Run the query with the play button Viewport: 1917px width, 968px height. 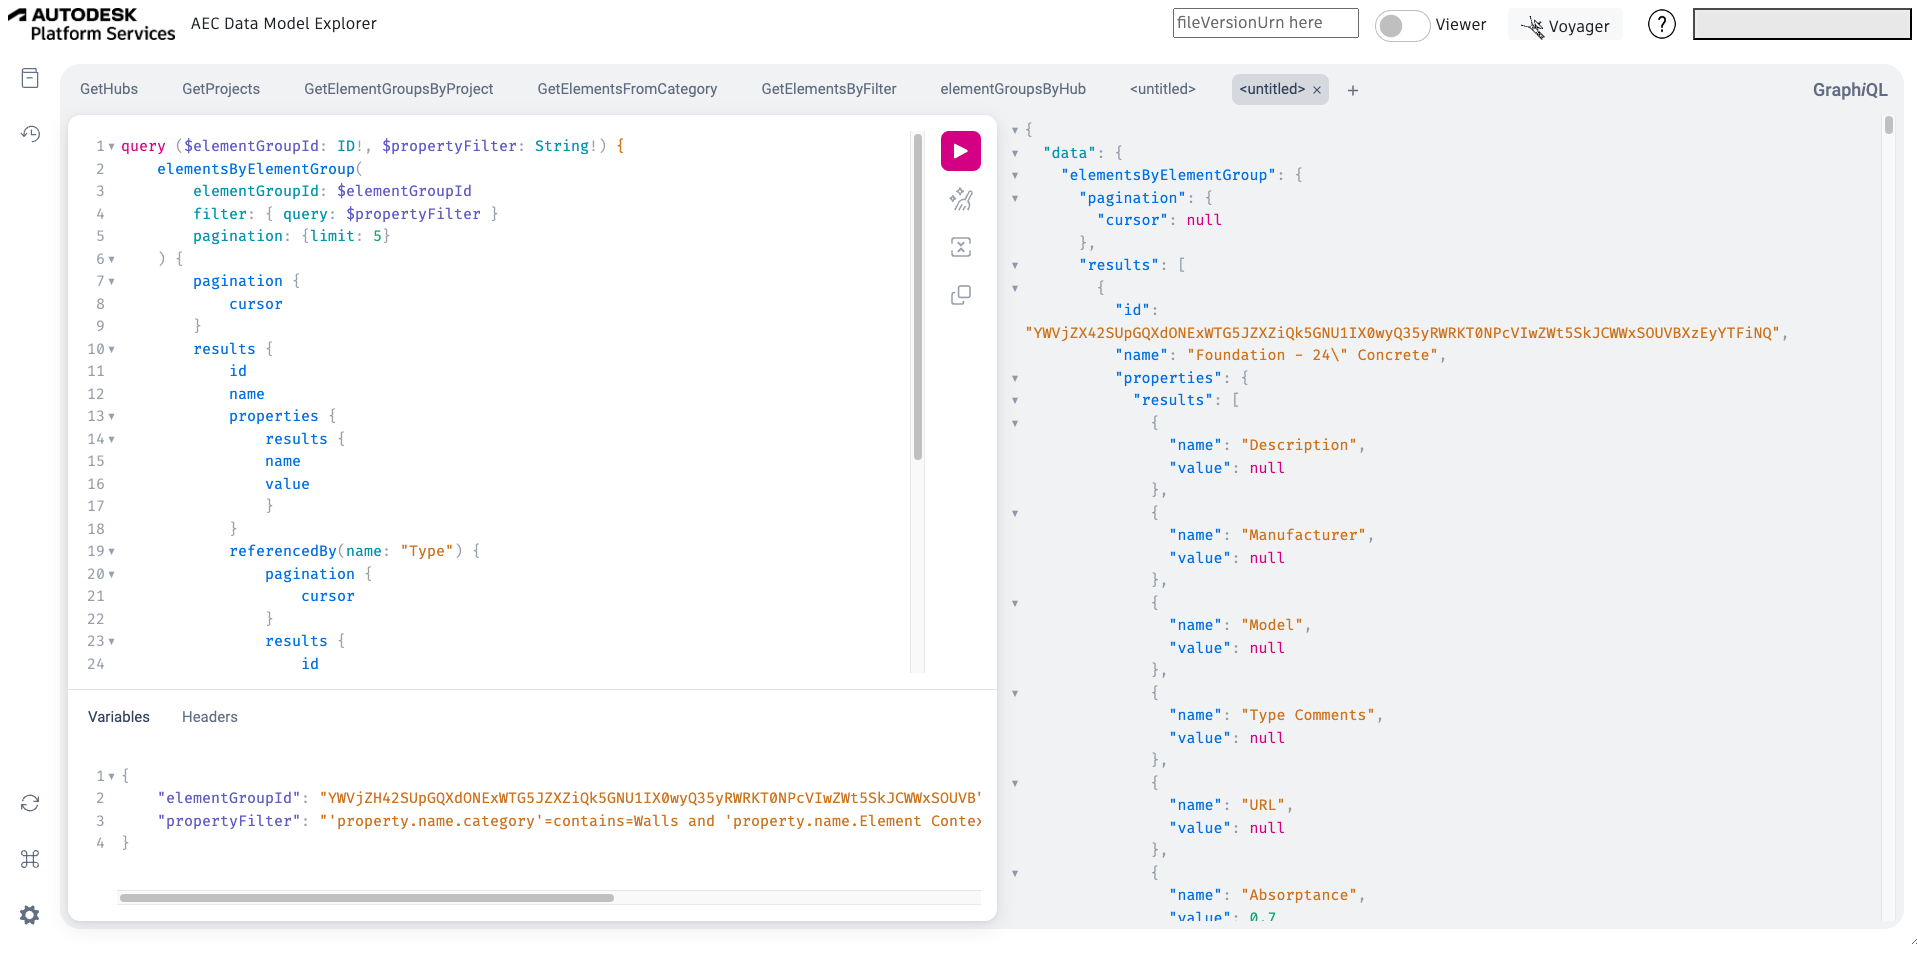pyautogui.click(x=960, y=151)
